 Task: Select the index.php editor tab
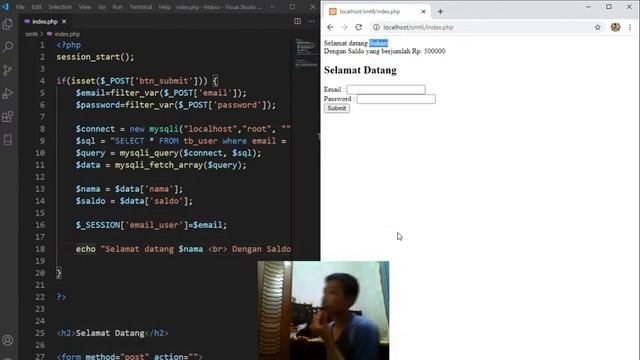click(45, 21)
